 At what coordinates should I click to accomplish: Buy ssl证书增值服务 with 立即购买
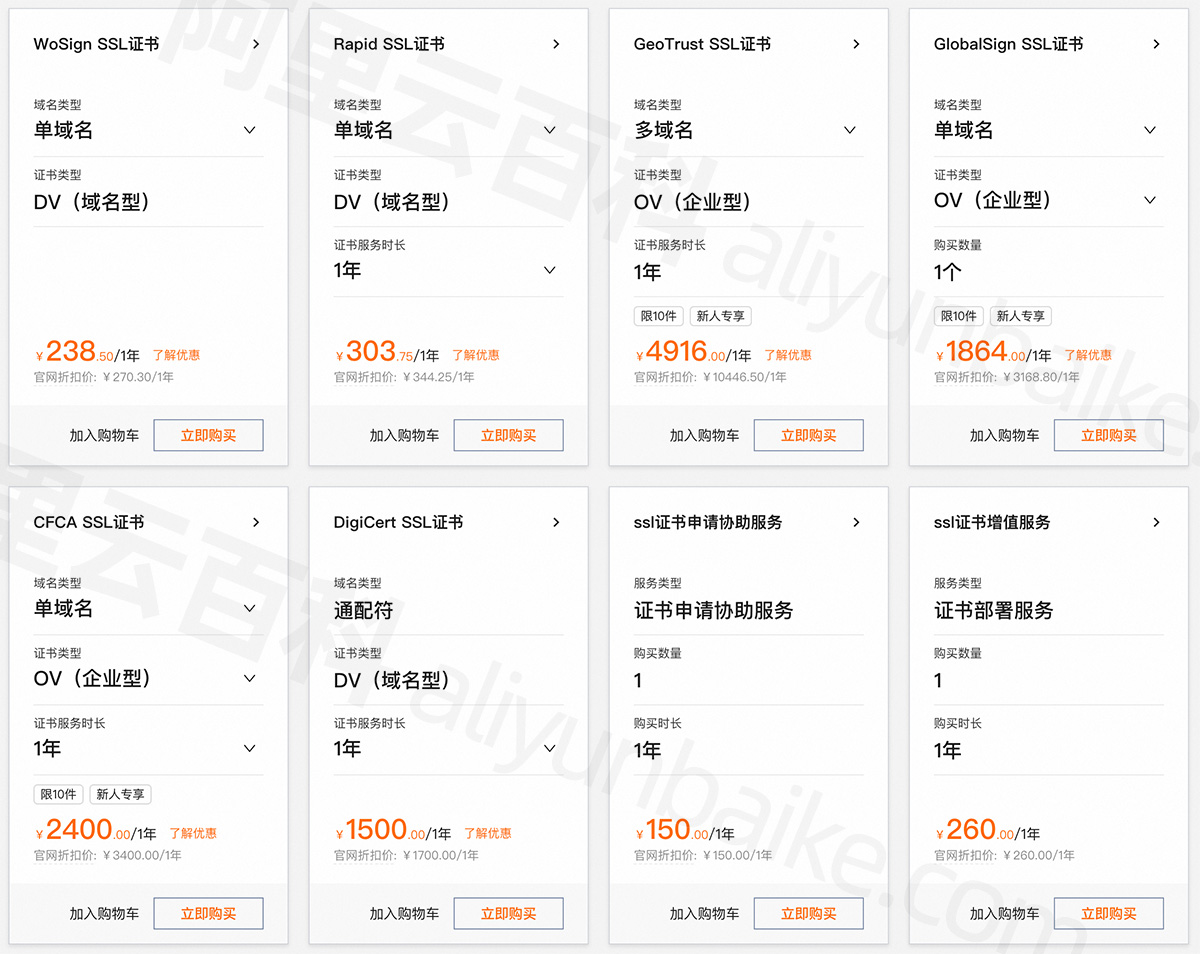coord(1108,913)
